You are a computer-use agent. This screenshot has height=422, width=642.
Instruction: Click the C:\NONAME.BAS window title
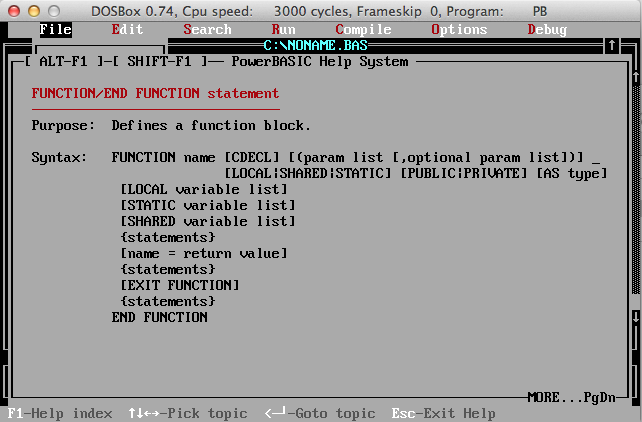pyautogui.click(x=315, y=45)
